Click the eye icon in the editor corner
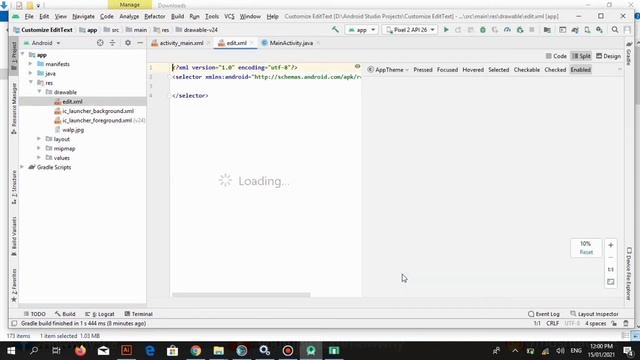 (x=357, y=66)
